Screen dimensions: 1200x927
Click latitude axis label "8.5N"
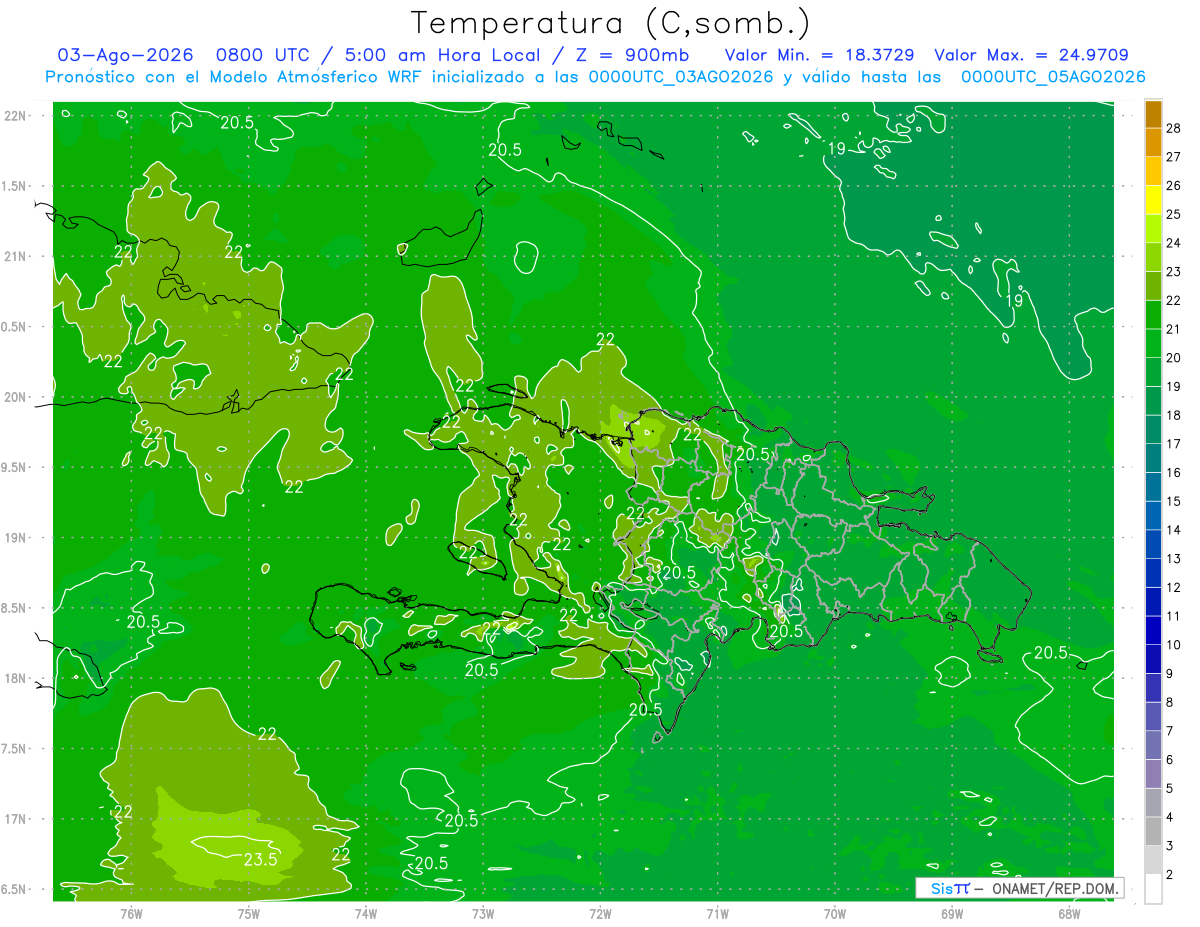15,608
